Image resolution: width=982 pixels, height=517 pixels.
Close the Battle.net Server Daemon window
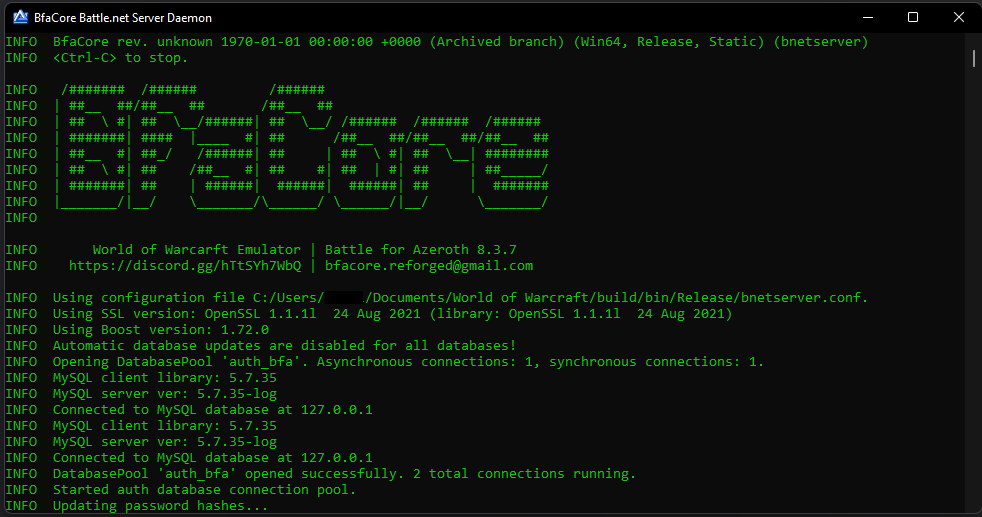coord(958,18)
